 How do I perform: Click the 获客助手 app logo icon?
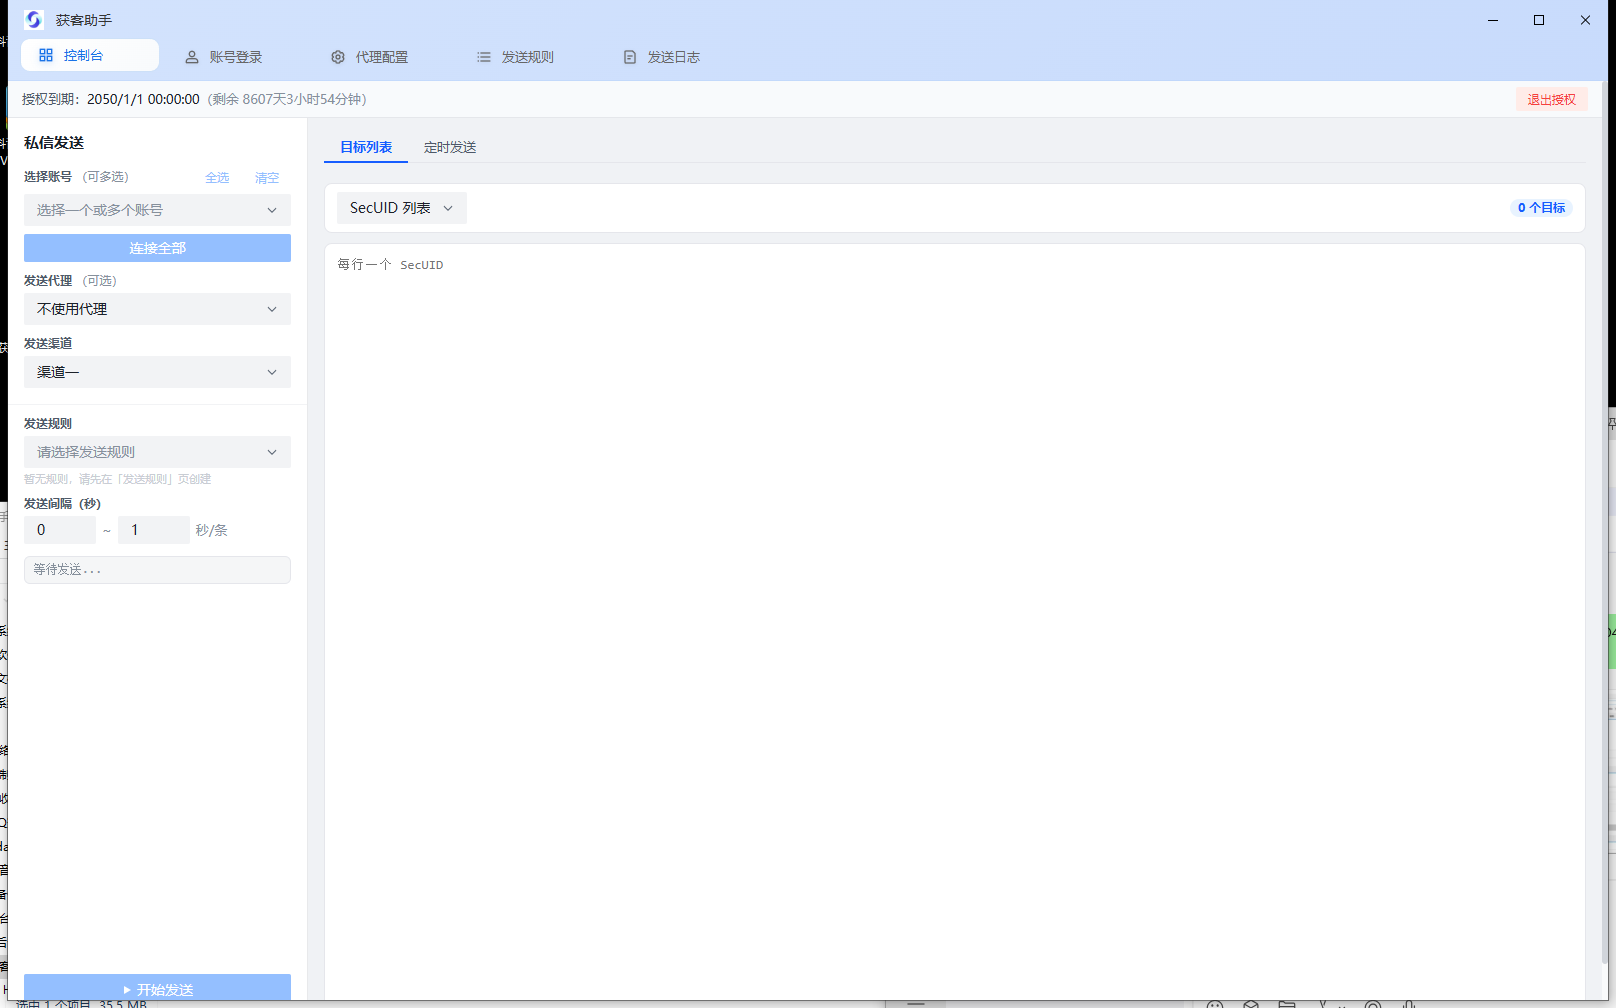[x=33, y=20]
